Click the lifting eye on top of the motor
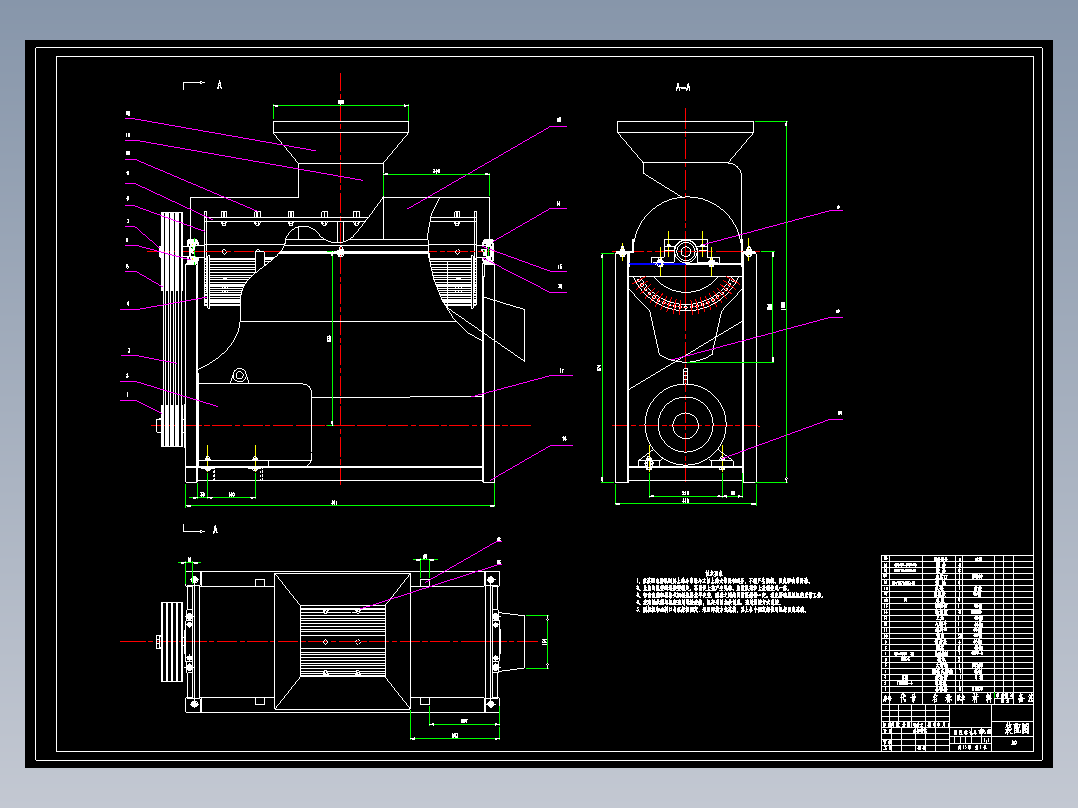 coord(239,375)
